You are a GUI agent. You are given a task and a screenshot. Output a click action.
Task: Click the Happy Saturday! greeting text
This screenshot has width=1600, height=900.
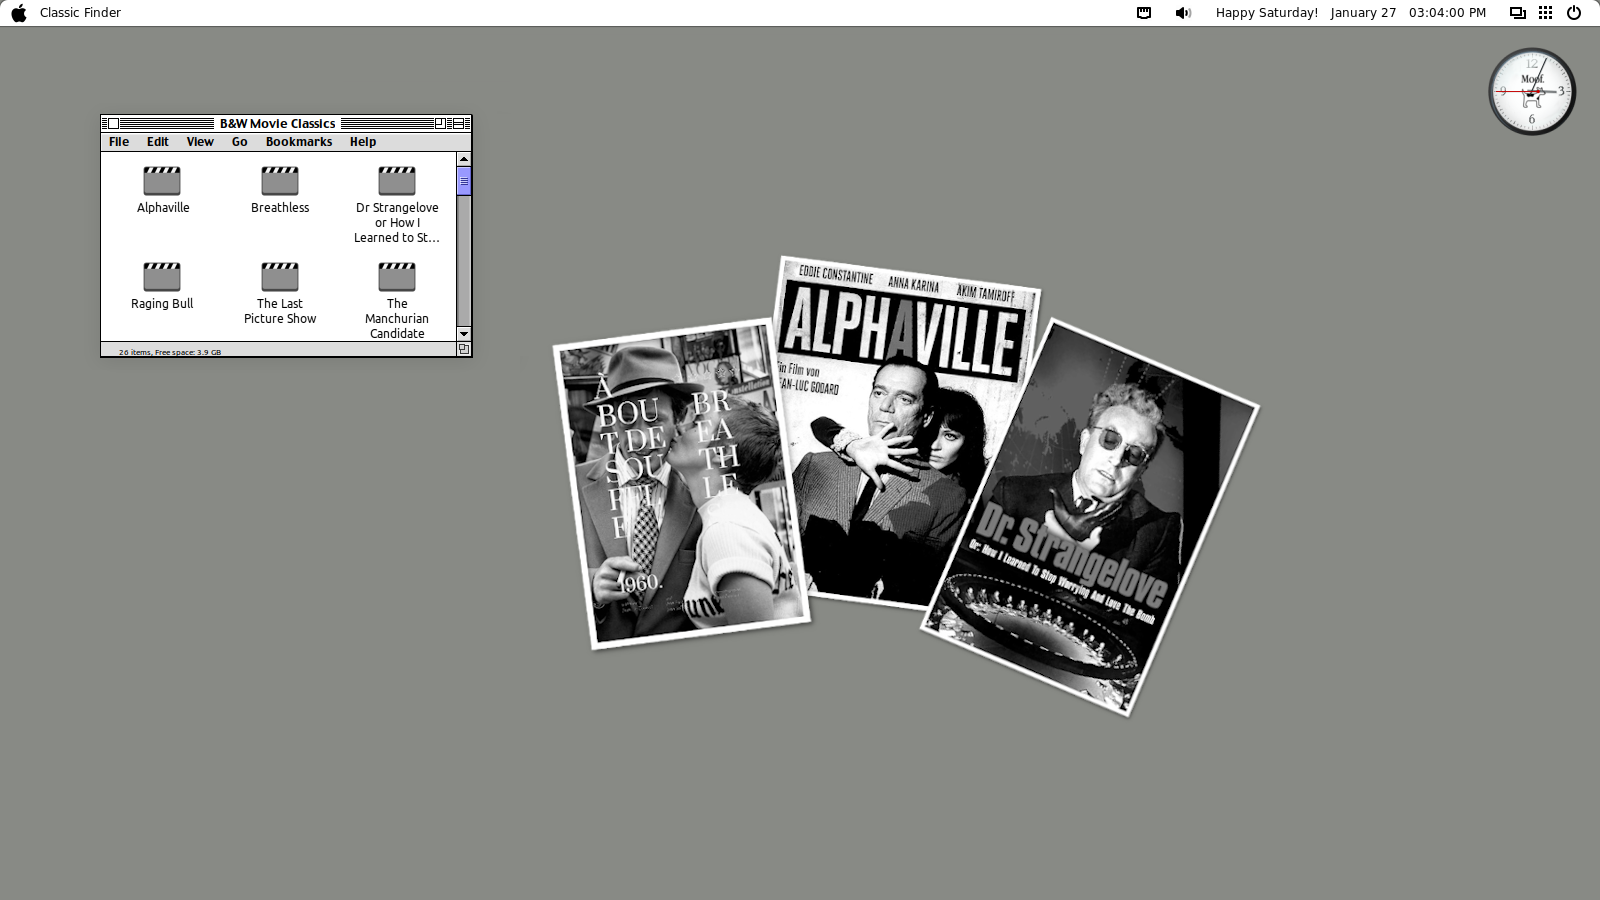tap(1267, 13)
